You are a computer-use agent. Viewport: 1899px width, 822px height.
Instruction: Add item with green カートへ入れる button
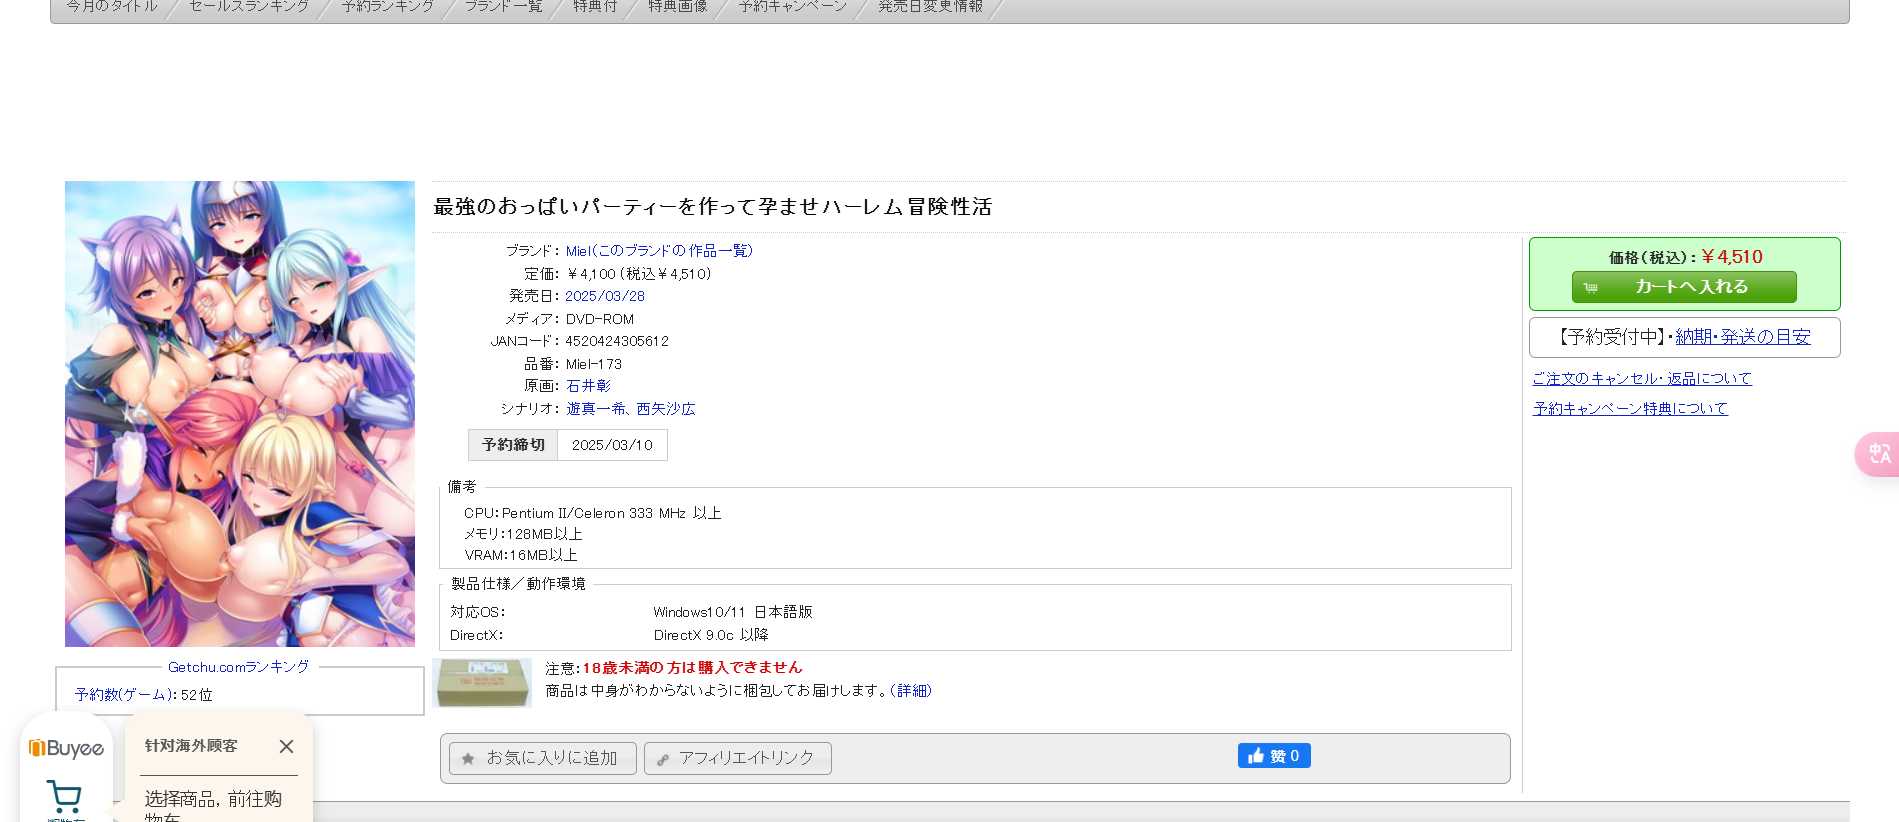pyautogui.click(x=1684, y=287)
